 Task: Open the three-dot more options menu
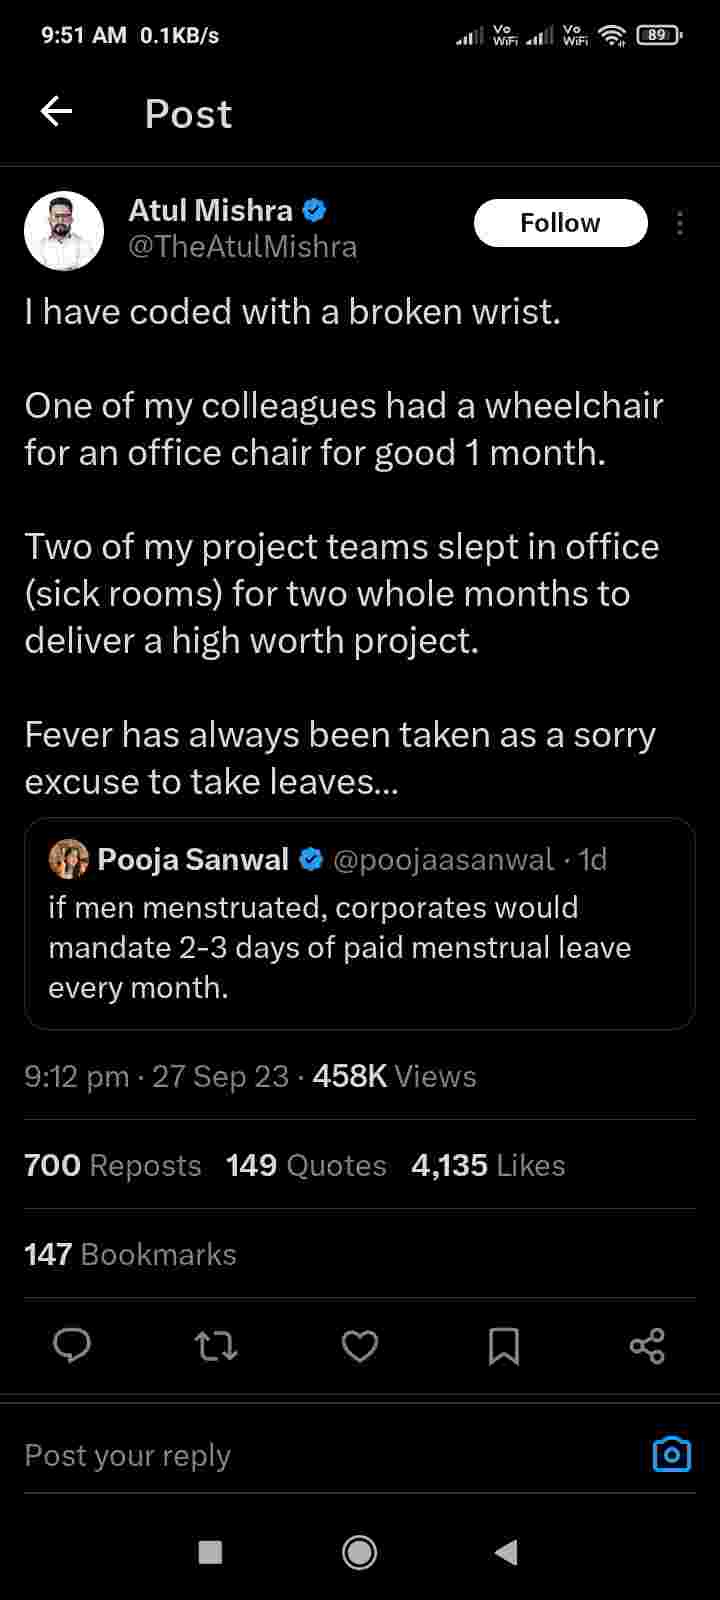[x=680, y=223]
